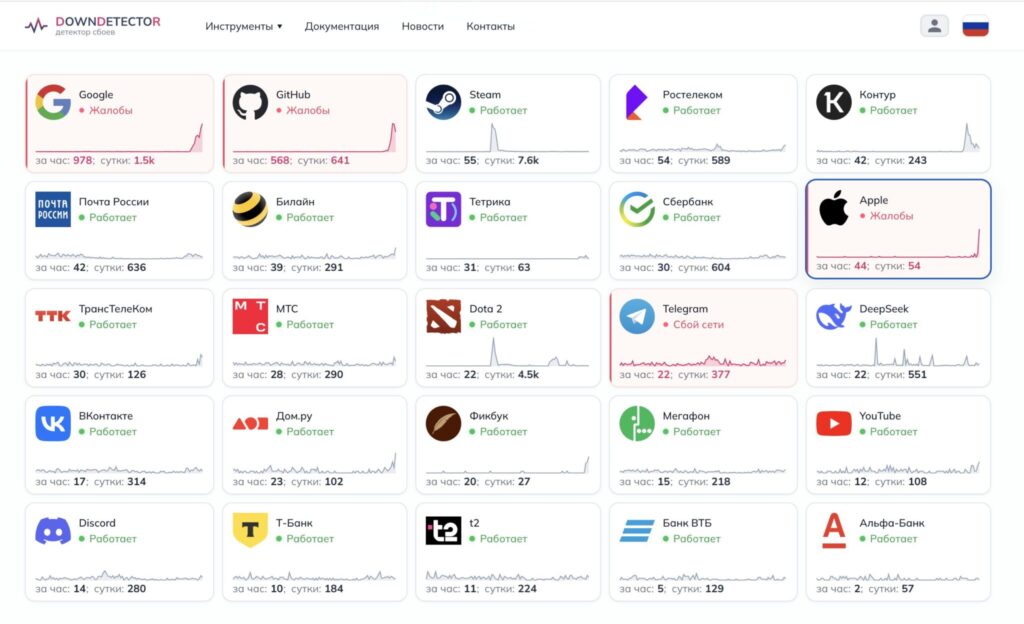This screenshot has width=1024, height=624.
Task: Click Steam stats 'сутки: 7.6k'
Action: tap(511, 161)
